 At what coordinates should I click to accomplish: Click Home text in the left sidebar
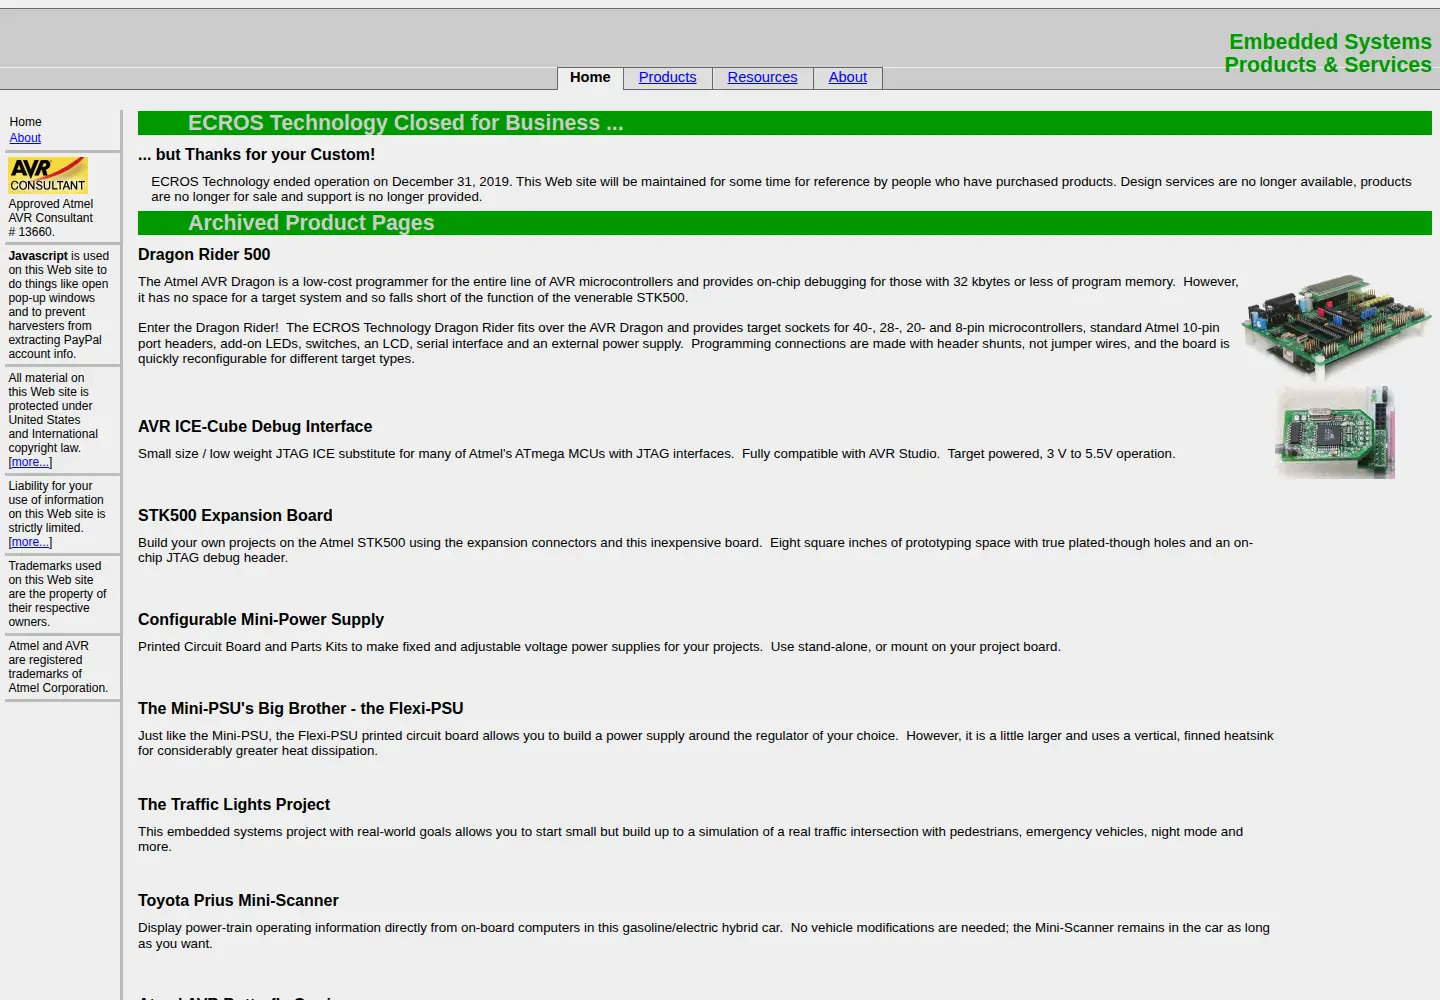pyautogui.click(x=25, y=122)
